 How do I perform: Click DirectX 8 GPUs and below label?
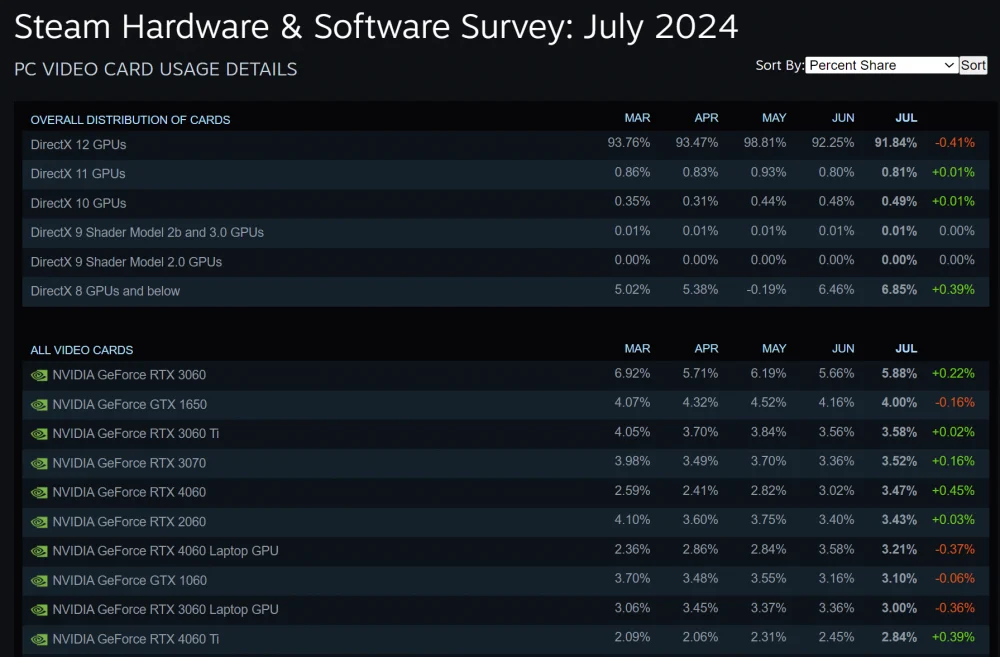pos(105,291)
